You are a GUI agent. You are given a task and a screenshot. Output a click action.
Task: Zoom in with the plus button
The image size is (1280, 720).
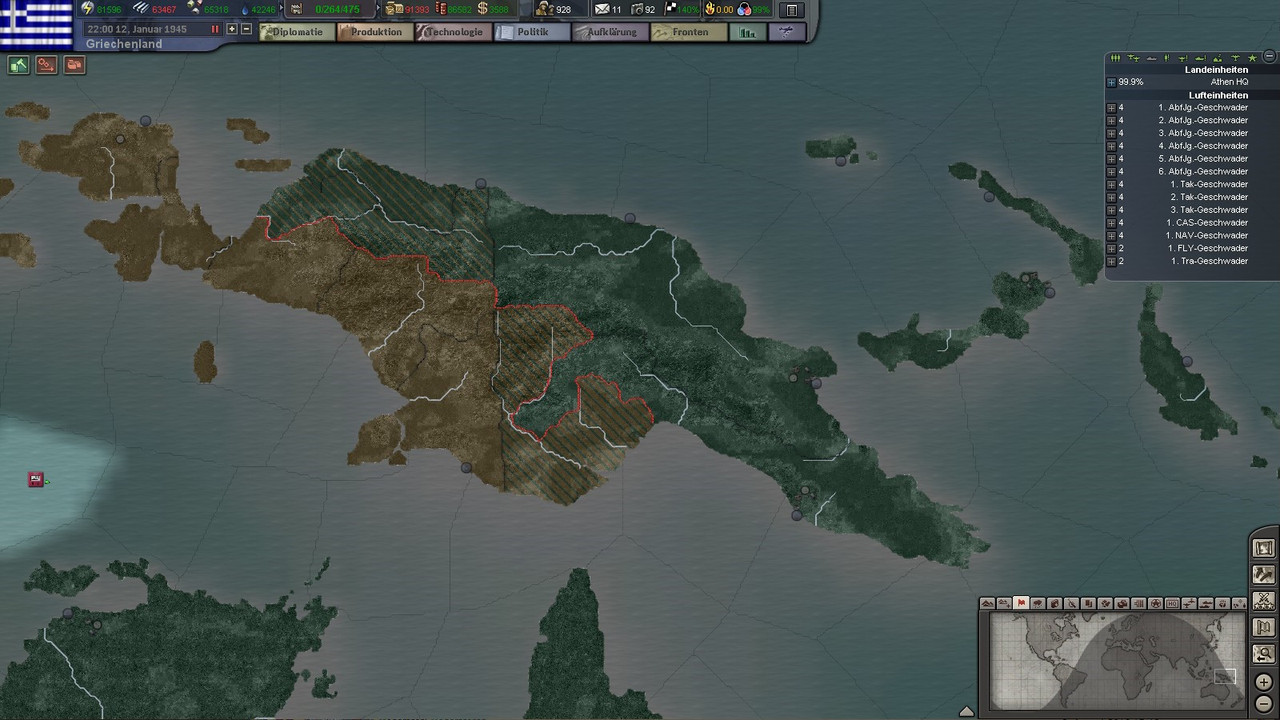pos(1264,682)
